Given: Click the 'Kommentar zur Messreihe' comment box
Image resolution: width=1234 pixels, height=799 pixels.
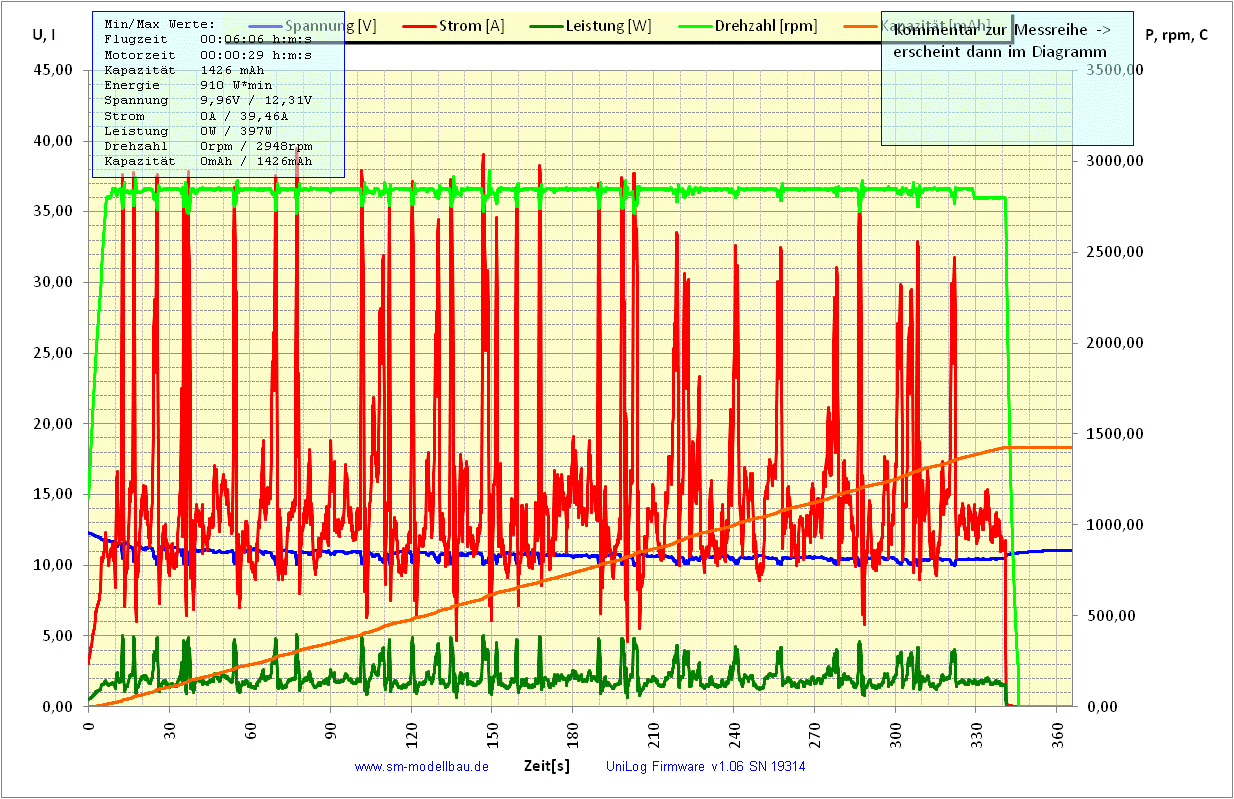Looking at the screenshot, I should (1007, 78).
